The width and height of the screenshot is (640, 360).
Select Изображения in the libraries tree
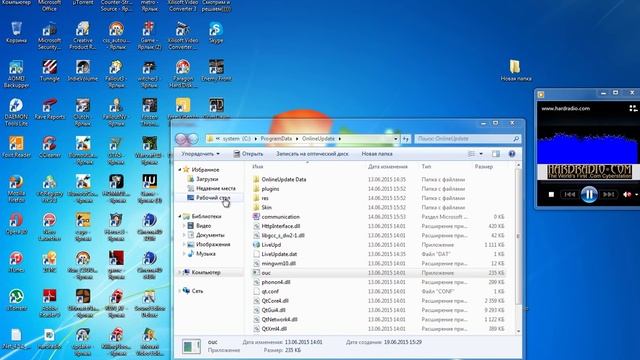(213, 244)
